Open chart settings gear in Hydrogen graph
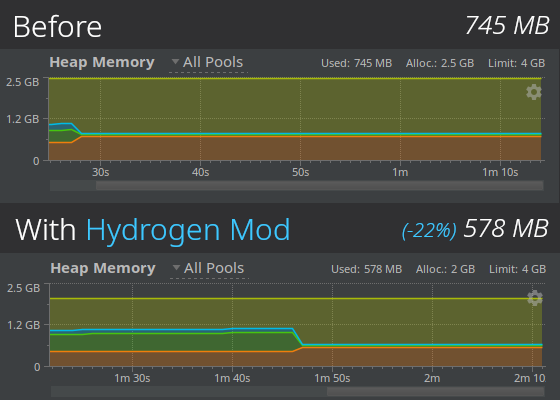 pos(535,298)
